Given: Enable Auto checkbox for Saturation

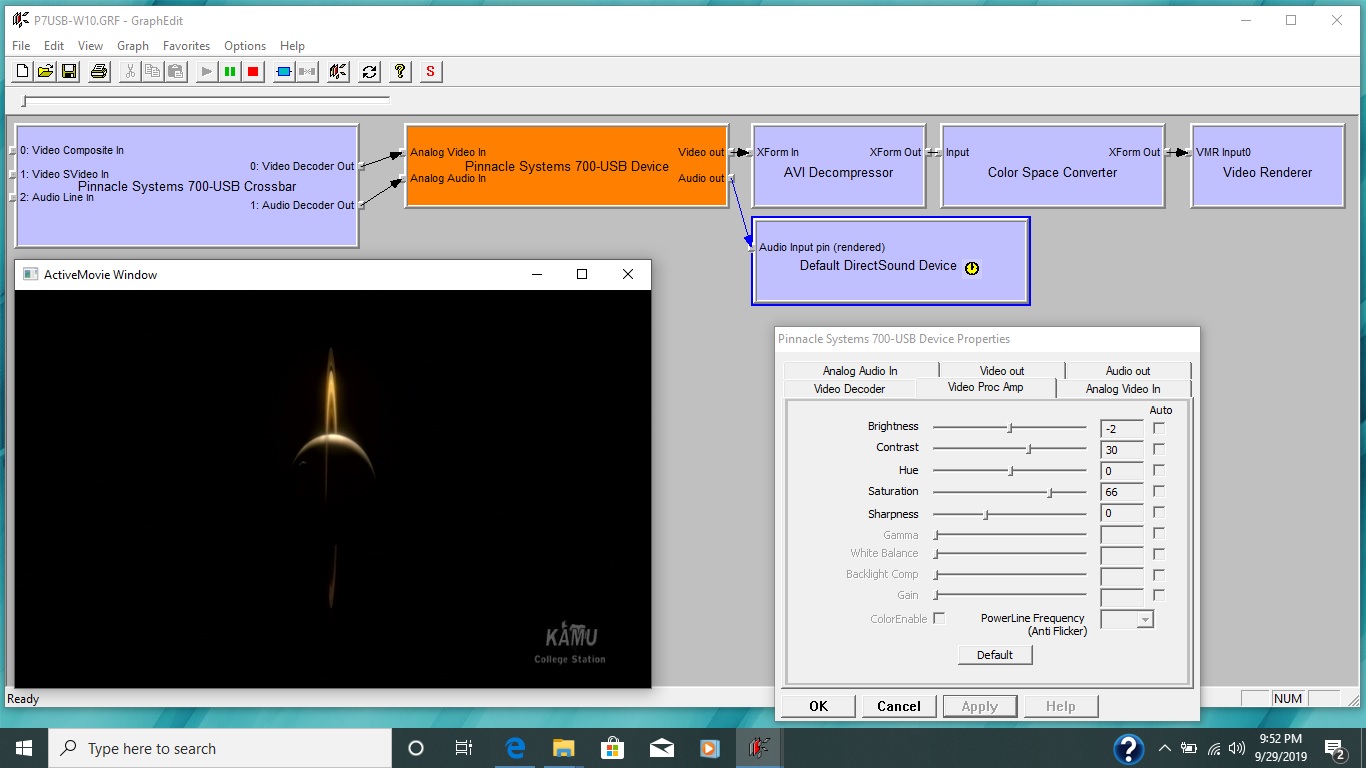Looking at the screenshot, I should pyautogui.click(x=1159, y=491).
